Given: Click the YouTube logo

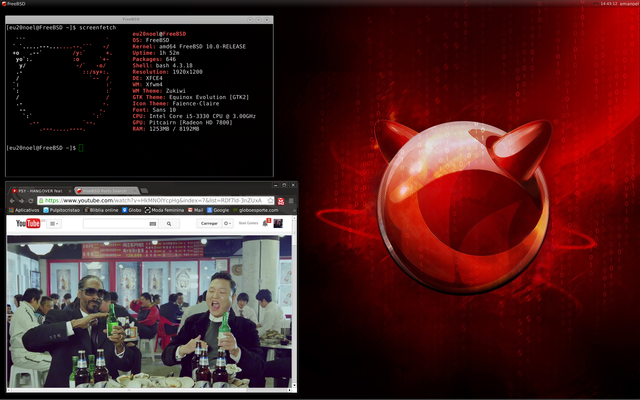Looking at the screenshot, I should pos(28,223).
